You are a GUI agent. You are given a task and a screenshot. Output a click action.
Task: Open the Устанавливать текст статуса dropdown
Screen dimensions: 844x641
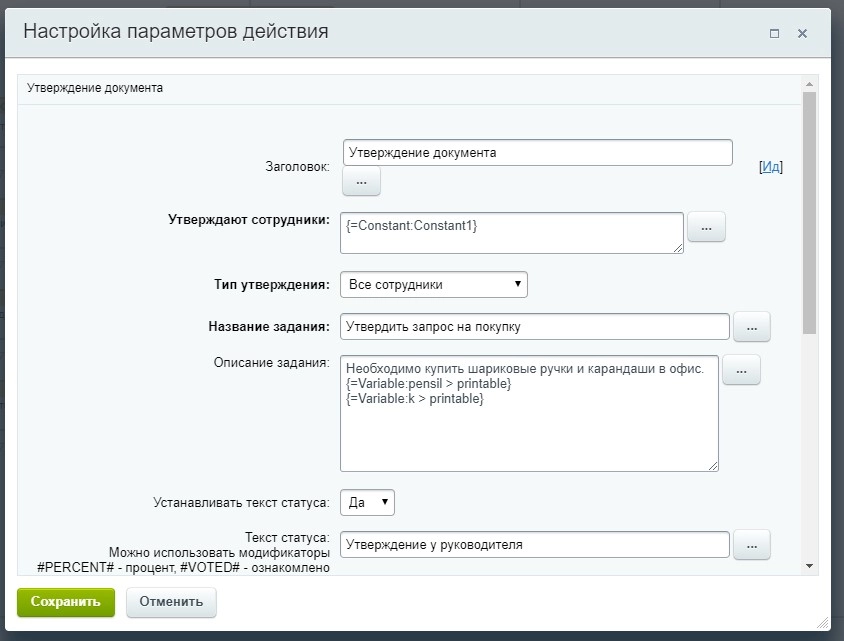pos(367,502)
